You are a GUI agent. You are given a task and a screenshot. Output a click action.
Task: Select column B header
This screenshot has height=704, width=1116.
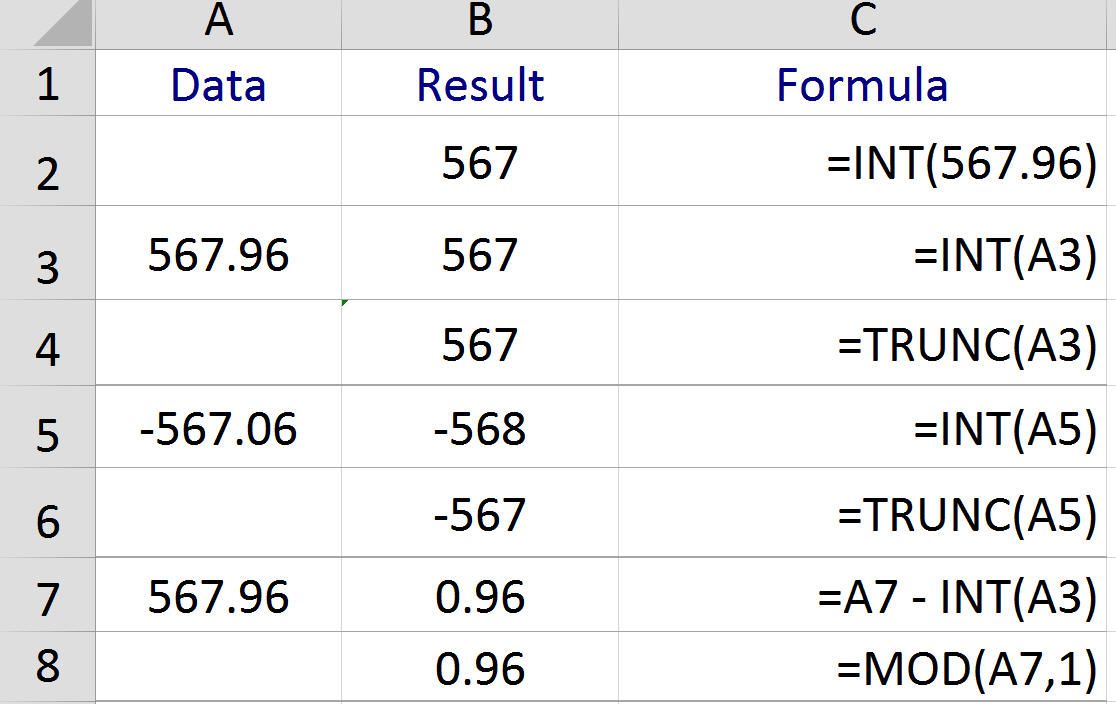tap(480, 23)
